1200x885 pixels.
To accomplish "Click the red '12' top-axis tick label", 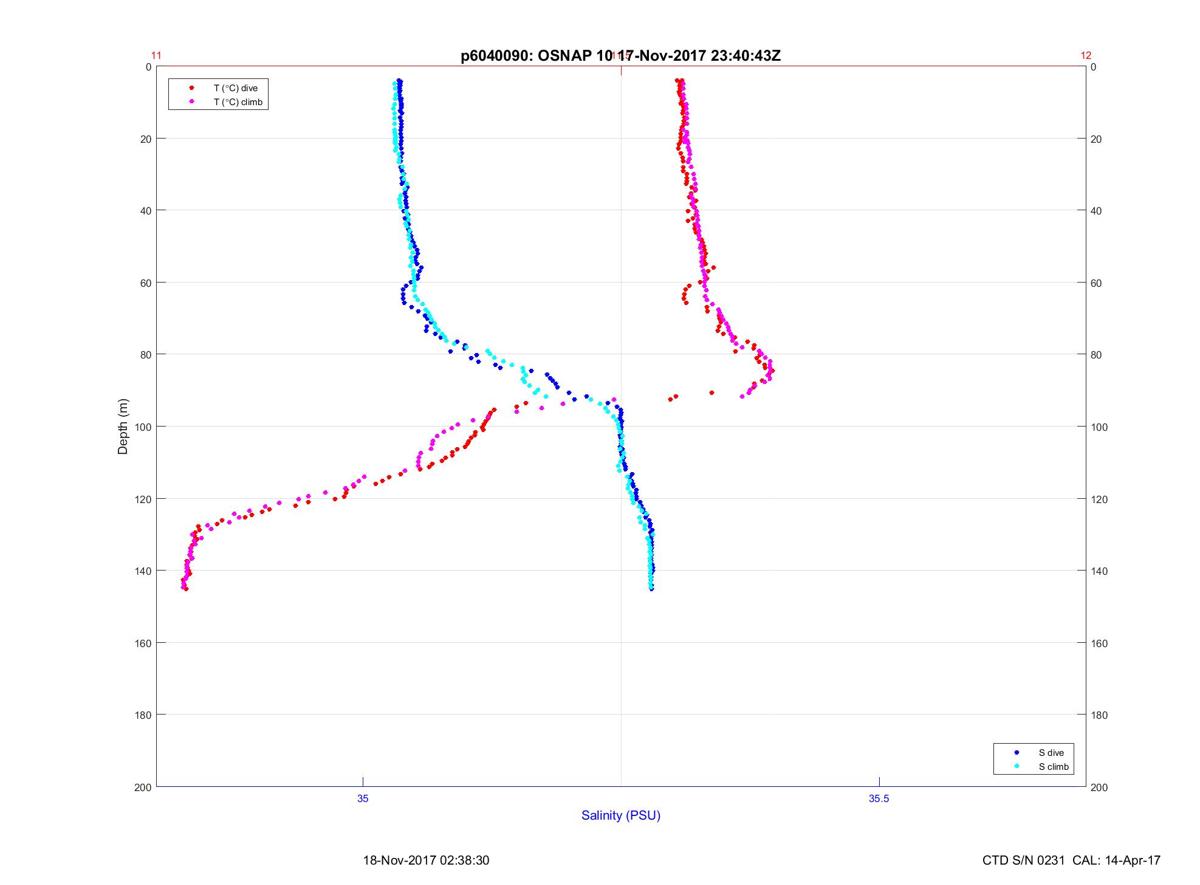I will coord(1086,56).
